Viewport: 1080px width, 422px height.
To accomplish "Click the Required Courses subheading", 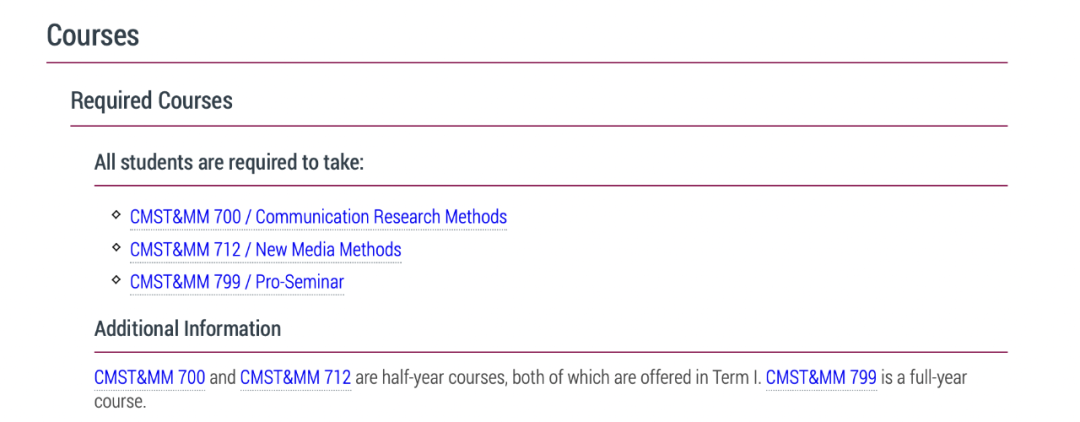I will [152, 101].
